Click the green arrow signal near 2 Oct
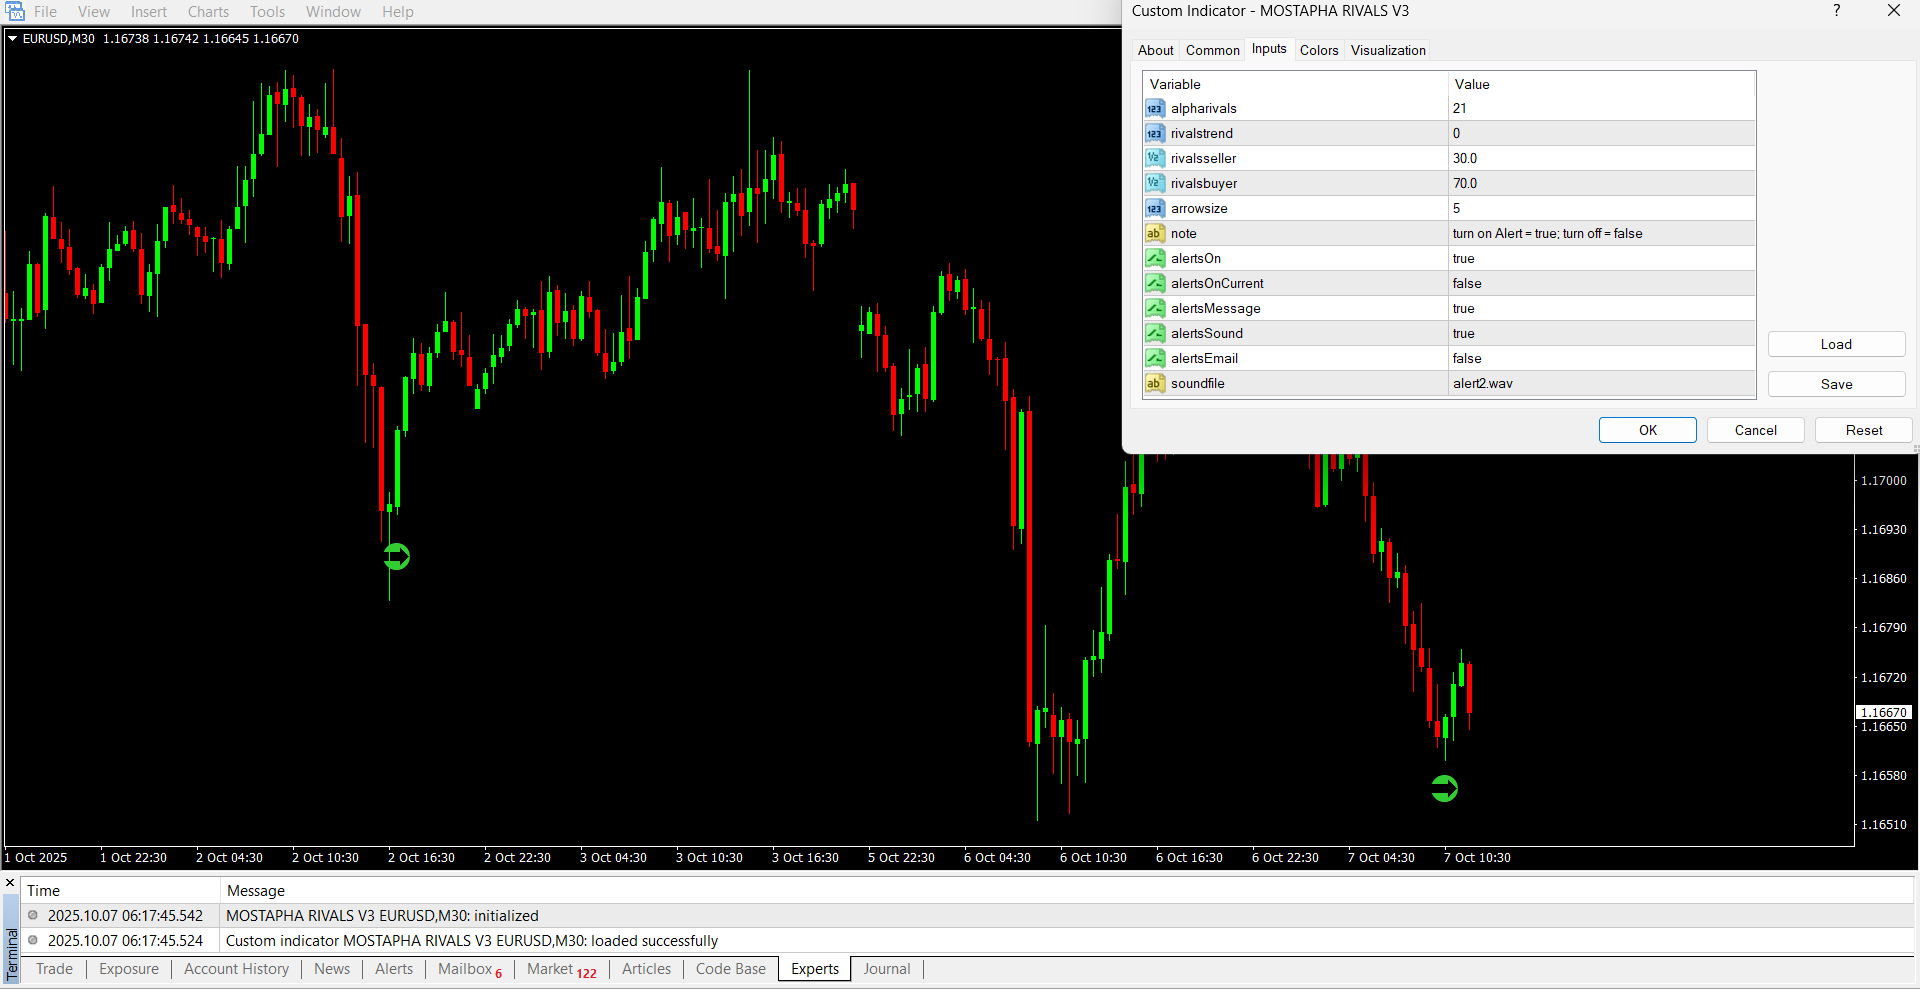1920x990 pixels. tap(397, 557)
